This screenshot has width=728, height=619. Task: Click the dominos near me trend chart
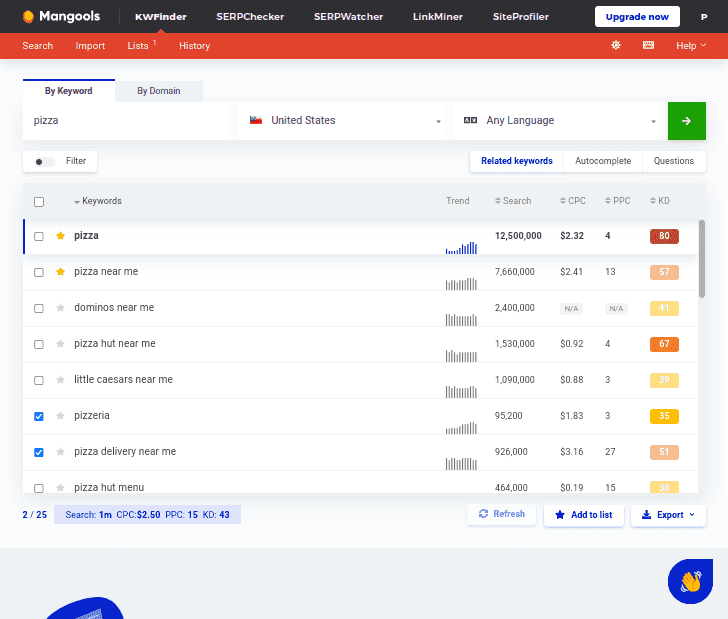[461, 319]
